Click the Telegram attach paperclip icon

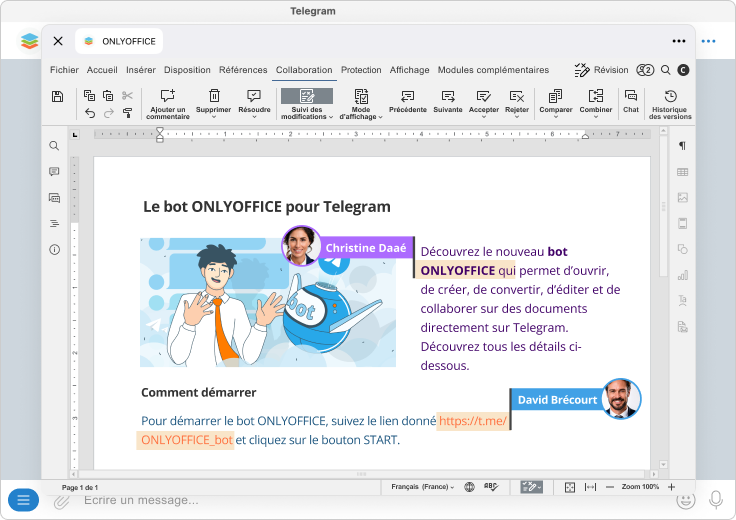61,501
